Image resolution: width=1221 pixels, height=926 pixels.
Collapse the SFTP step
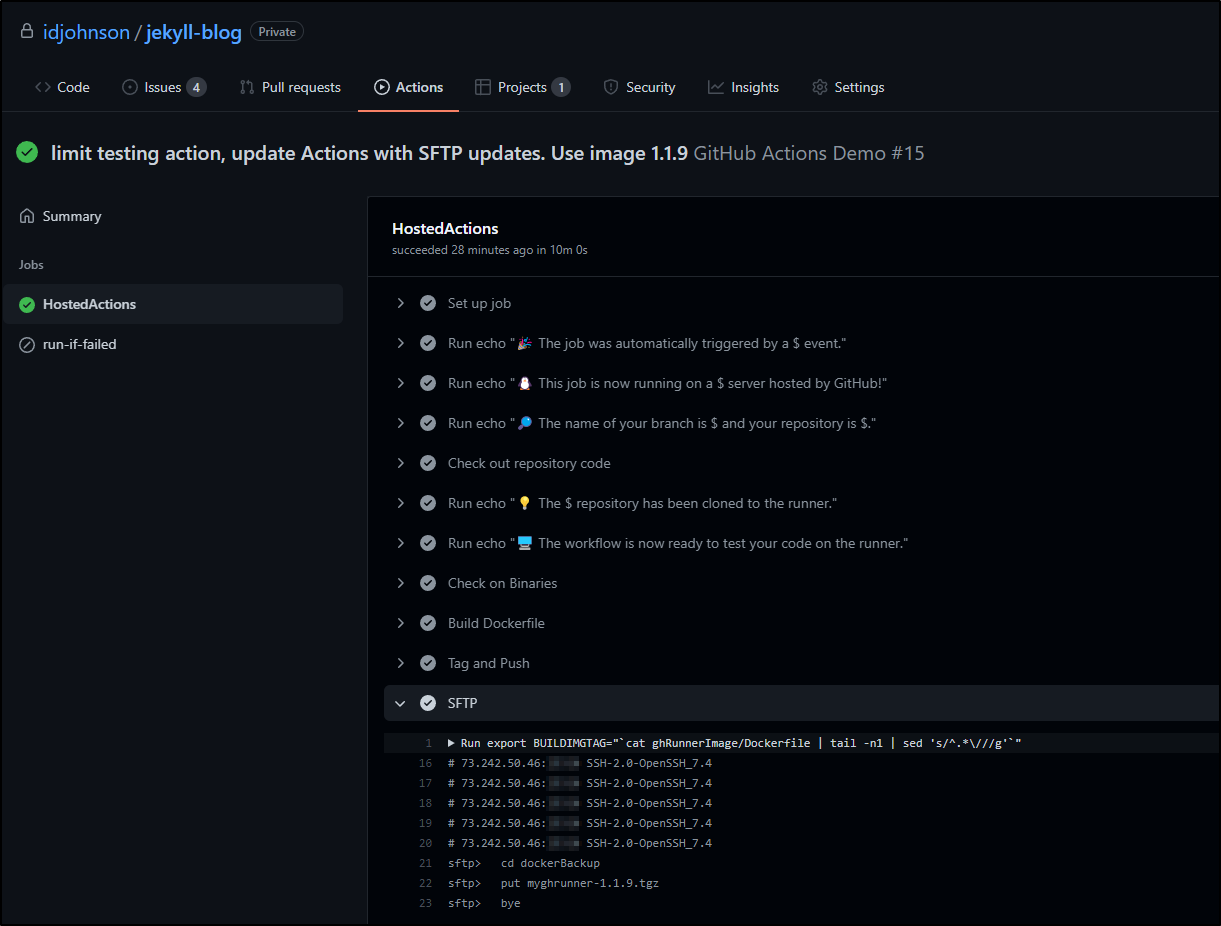point(400,703)
